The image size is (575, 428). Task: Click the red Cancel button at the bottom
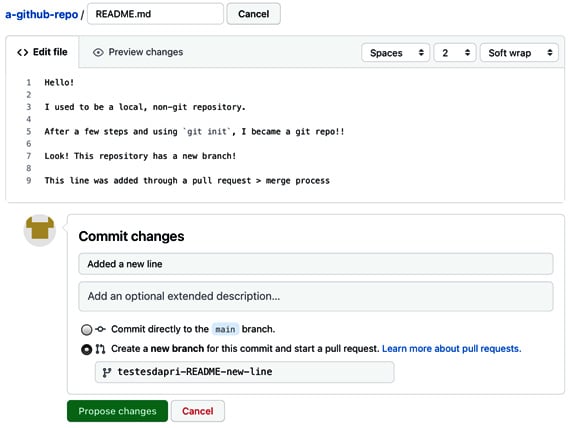click(198, 411)
